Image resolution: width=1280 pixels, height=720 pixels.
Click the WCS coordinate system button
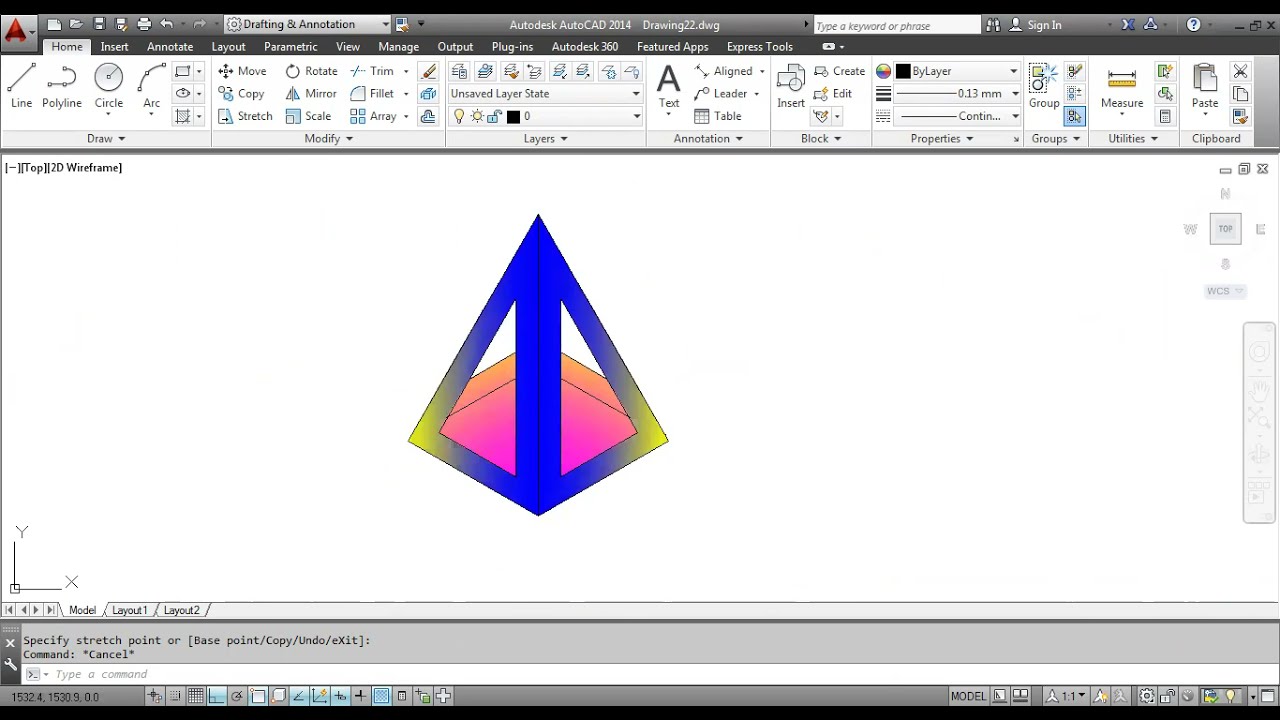[1224, 291]
